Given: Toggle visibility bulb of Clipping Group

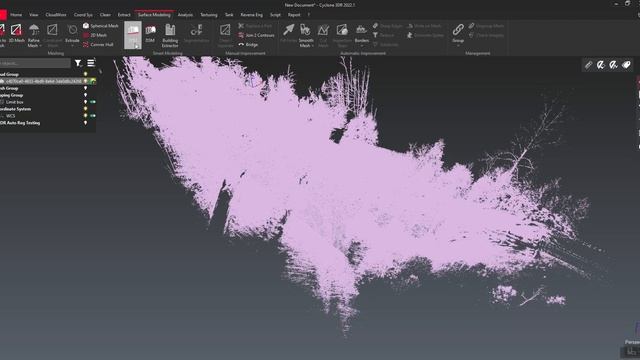Looking at the screenshot, I should click(85, 95).
